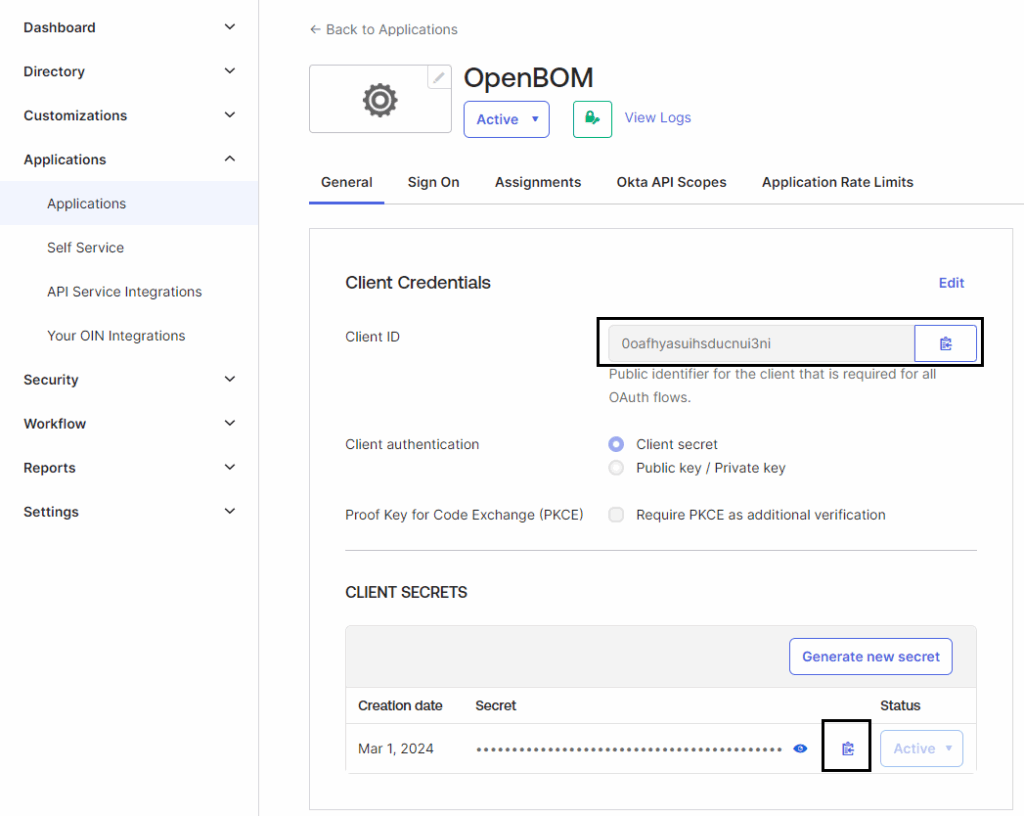This screenshot has width=1024, height=816.
Task: Check Require PKCE as additional verification
Action: tap(616, 515)
